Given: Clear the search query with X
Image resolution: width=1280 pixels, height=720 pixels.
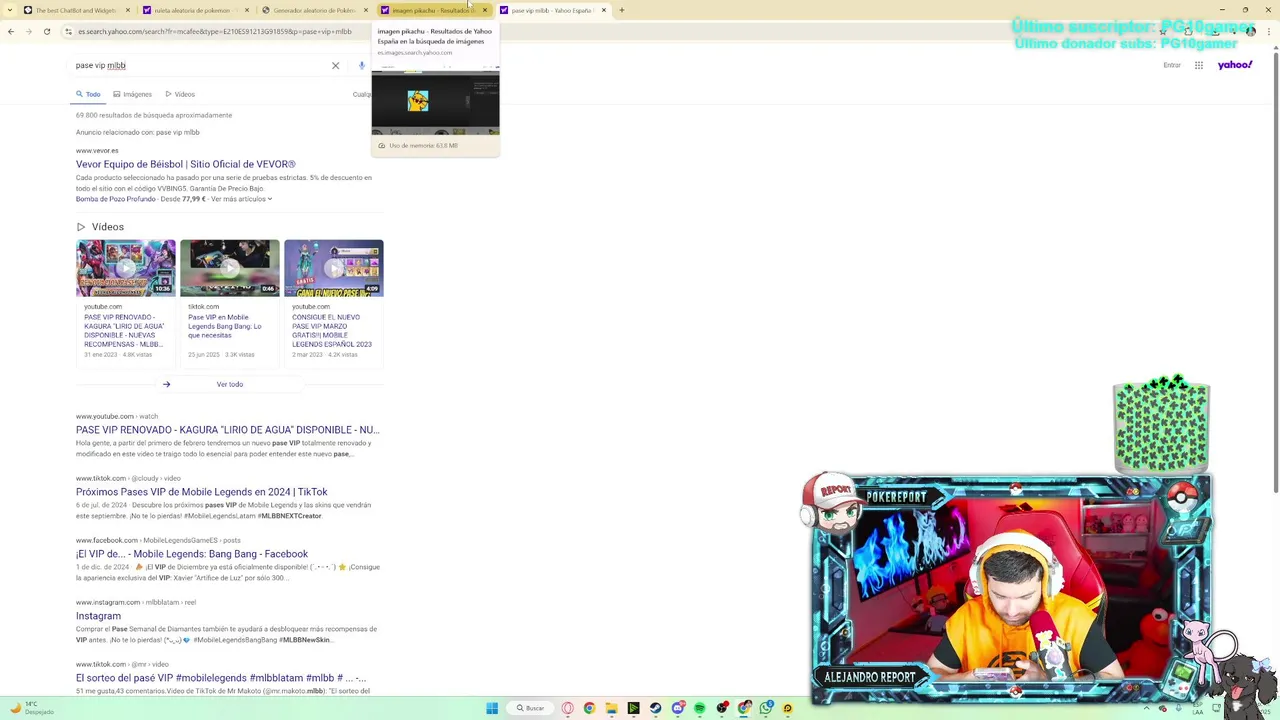Looking at the screenshot, I should tap(335, 66).
